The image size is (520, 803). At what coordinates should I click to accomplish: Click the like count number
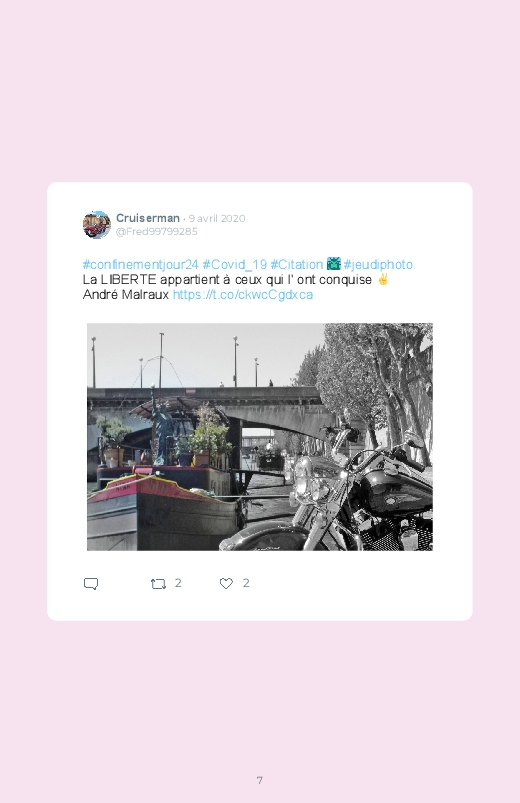tap(246, 583)
